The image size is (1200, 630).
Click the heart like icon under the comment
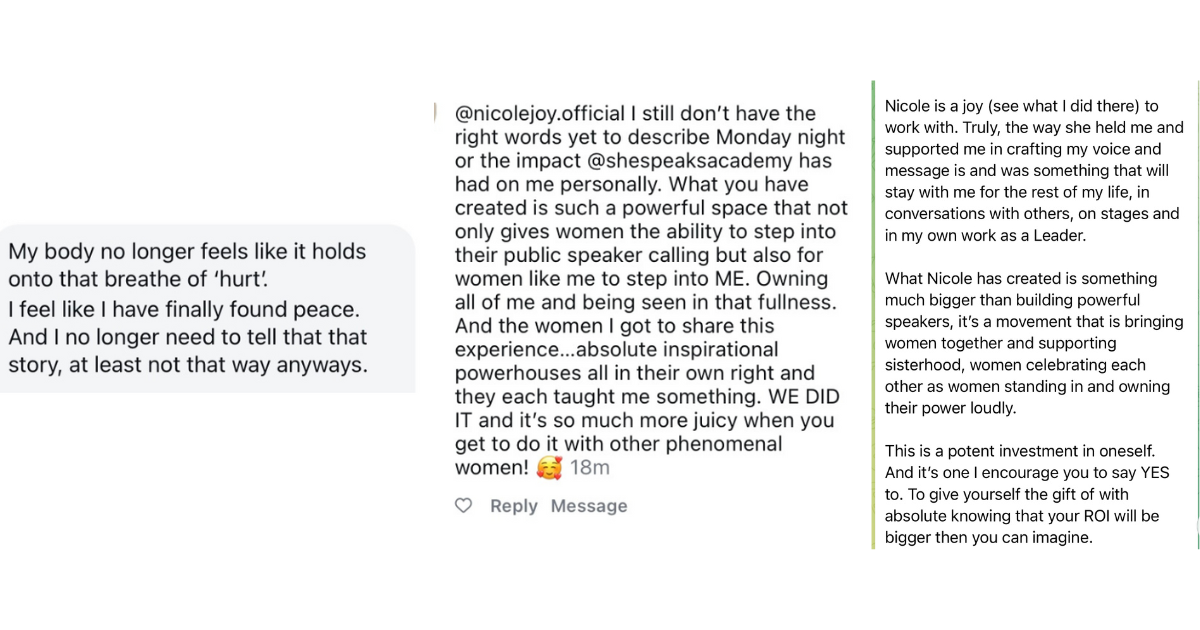(463, 506)
